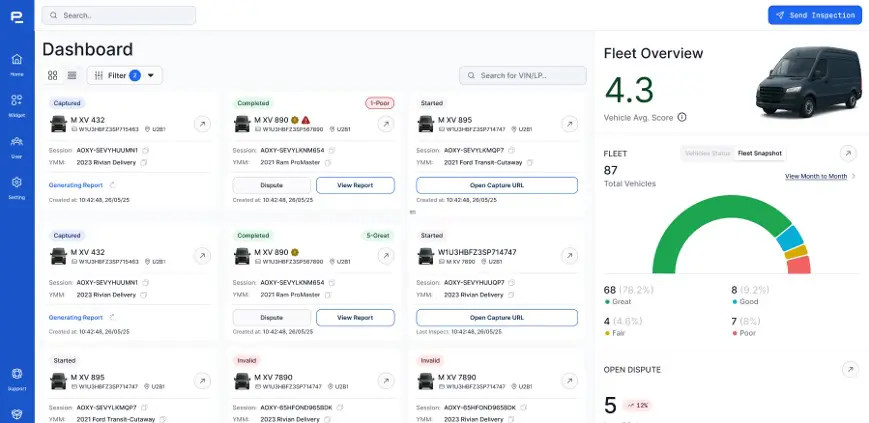The width and height of the screenshot is (869, 423).
Task: Open Capture URL for the first-row M XV 895 card
Action: tap(497, 185)
